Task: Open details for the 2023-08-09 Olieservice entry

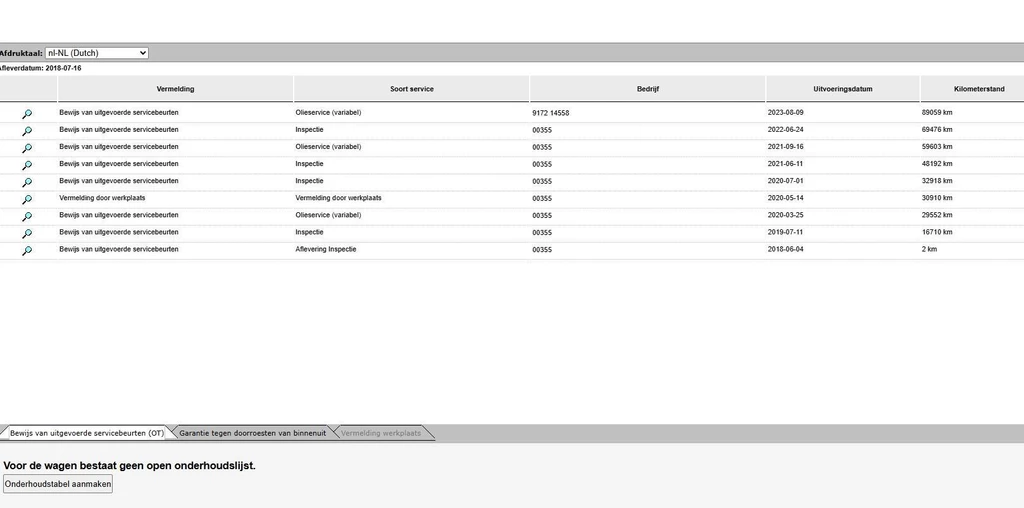Action: (x=27, y=114)
